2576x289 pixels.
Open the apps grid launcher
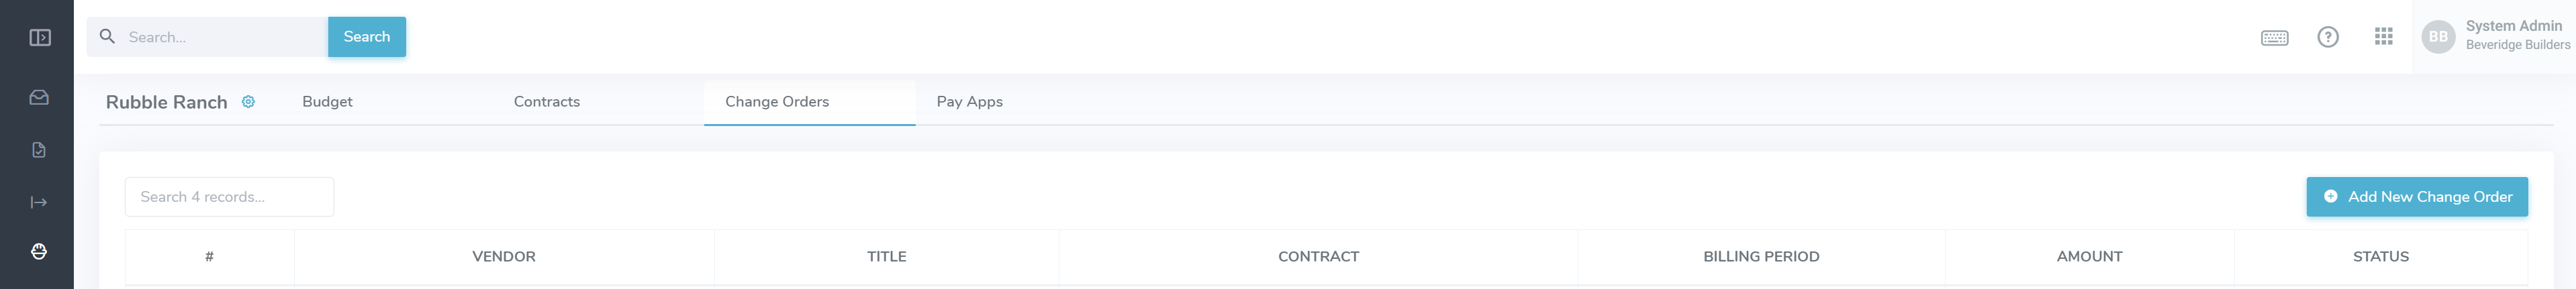[x=2384, y=37]
